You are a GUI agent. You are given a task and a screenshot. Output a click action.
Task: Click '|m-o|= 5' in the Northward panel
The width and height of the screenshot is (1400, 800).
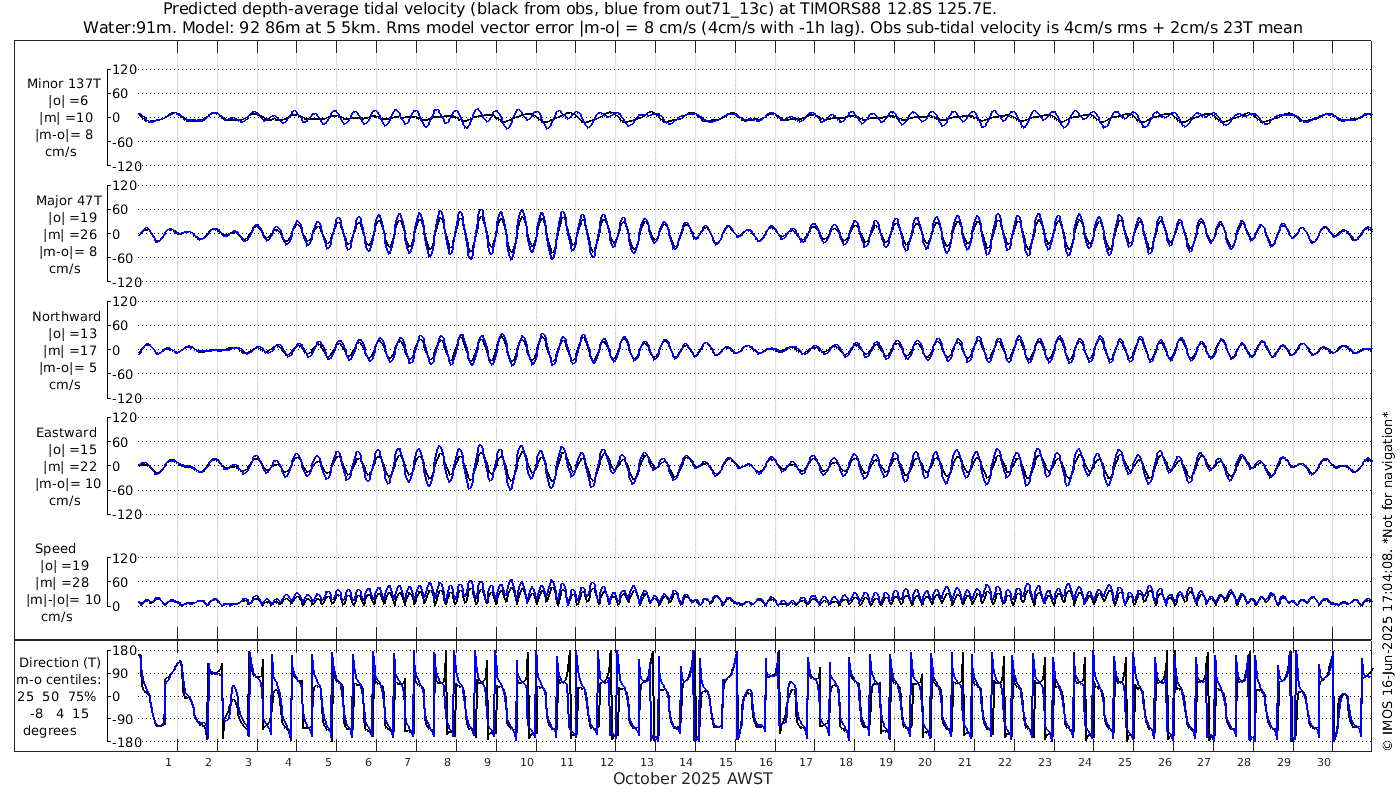pyautogui.click(x=67, y=368)
